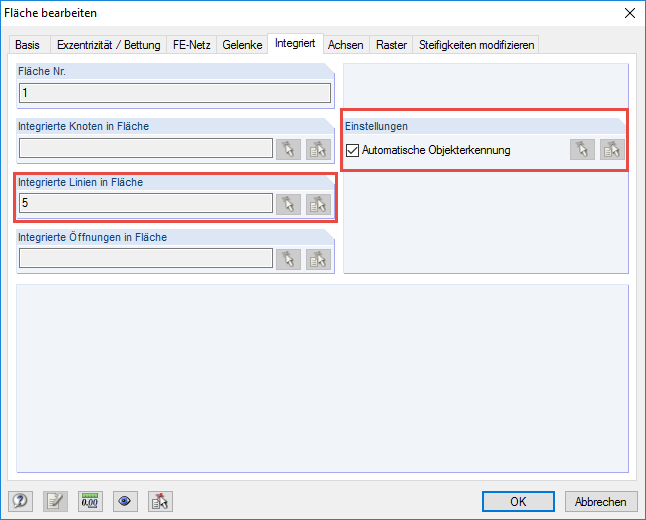Image resolution: width=646 pixels, height=520 pixels.
Task: Open line selection list for Integrierte Linien
Action: (318, 204)
